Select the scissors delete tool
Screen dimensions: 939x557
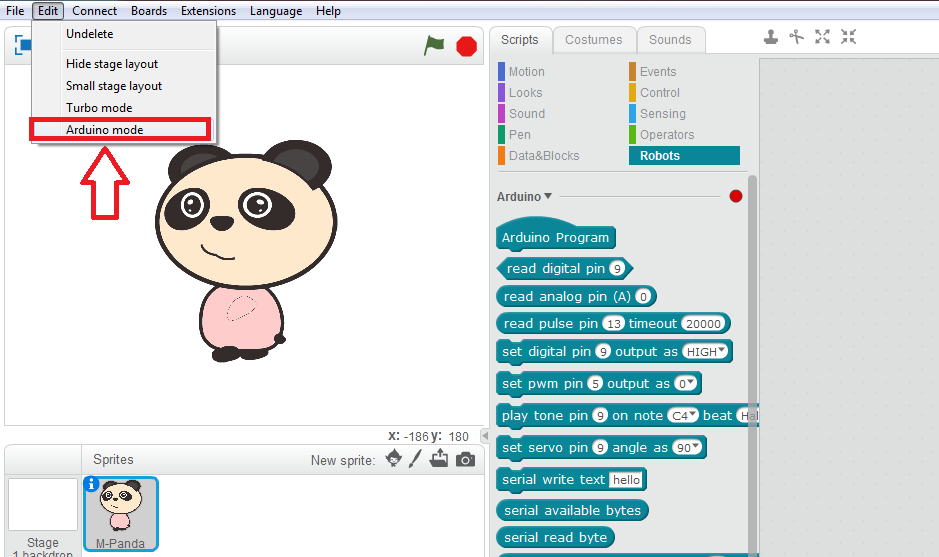tap(797, 37)
